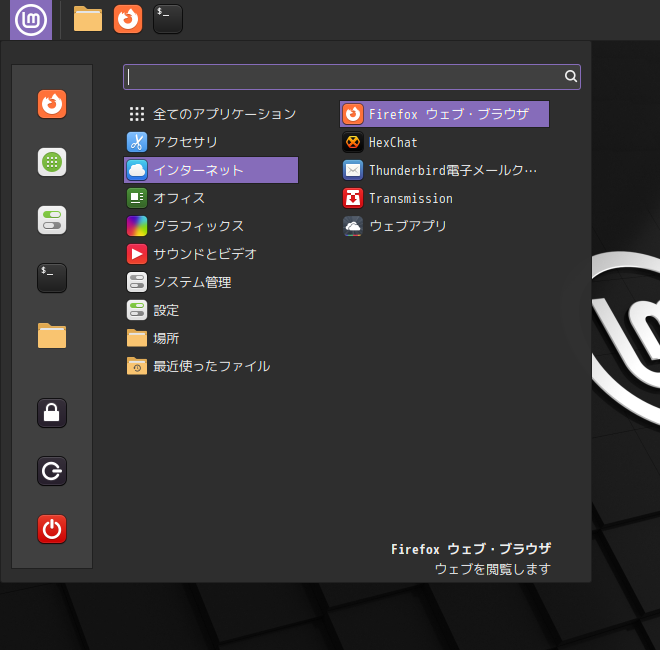Select the アクセサリ category

point(211,142)
